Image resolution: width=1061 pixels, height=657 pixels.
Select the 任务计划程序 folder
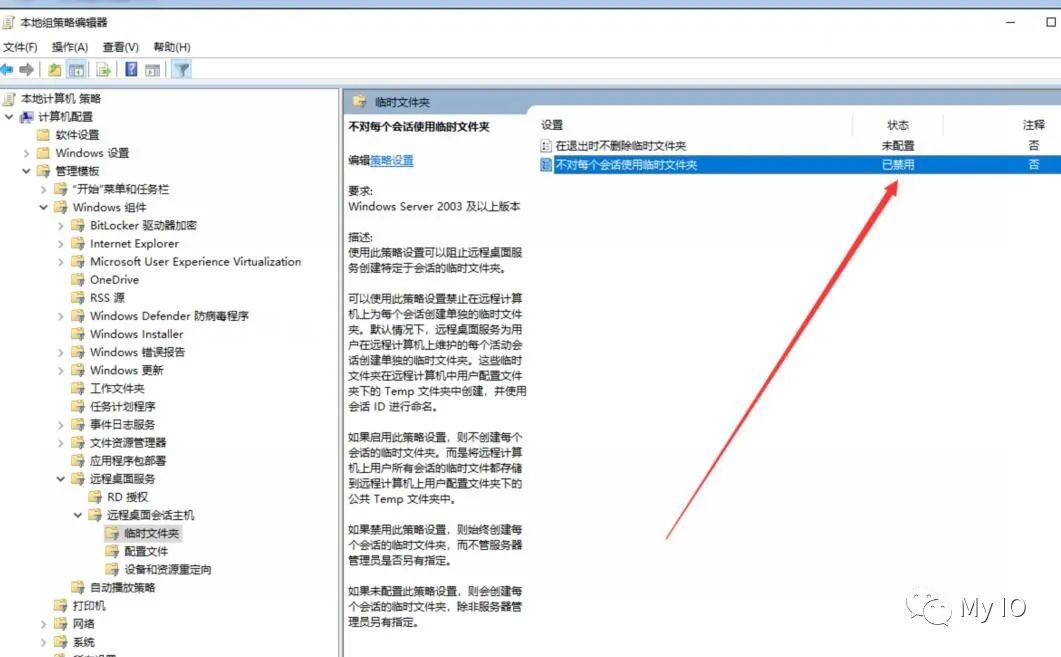[x=122, y=406]
